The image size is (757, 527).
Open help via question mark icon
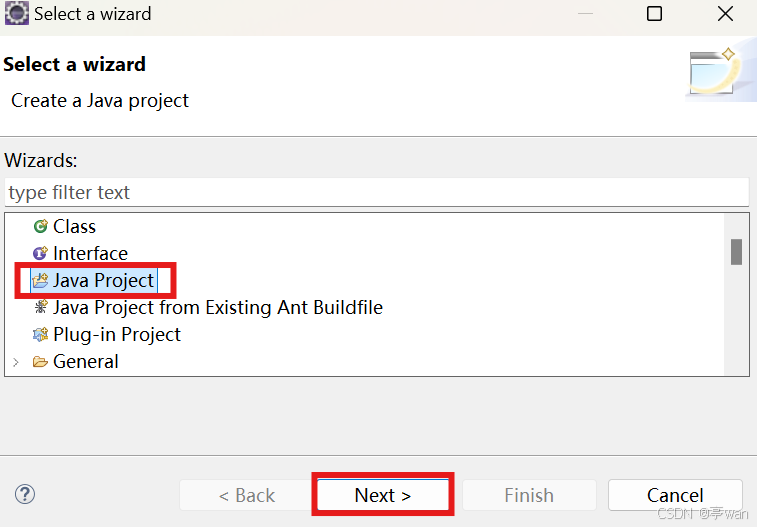(x=25, y=494)
